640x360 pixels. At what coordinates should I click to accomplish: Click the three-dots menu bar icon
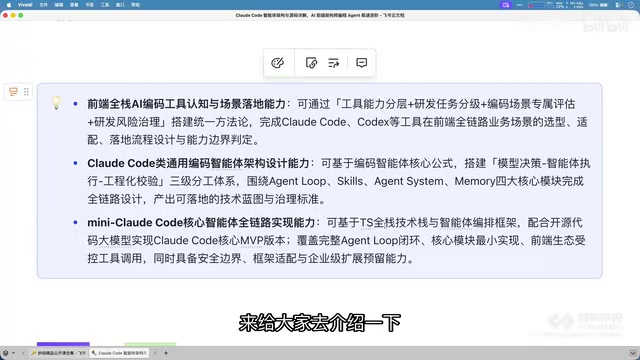[x=520, y=5]
